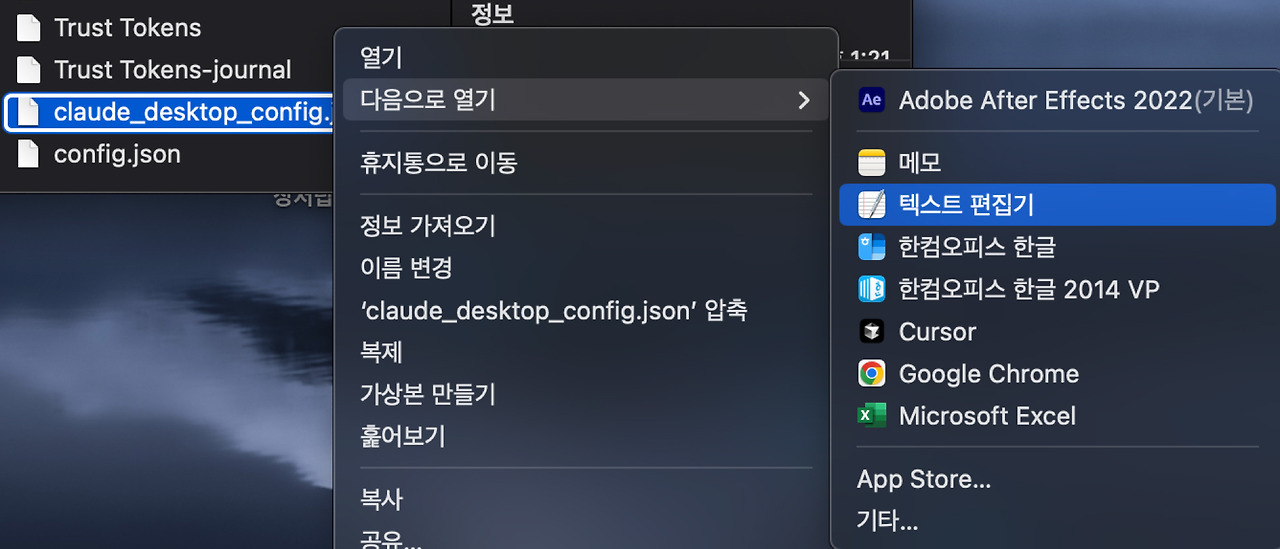Click the Trust Tokens-journal file icon
Screen dimensions: 1280x549
(x=29, y=70)
